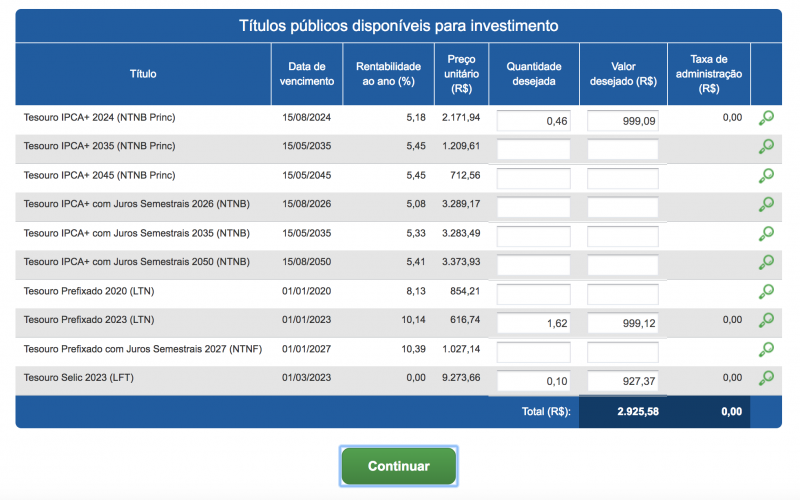Screen dimensions: 800x500
Task: Click the 'Rentabilidade ao ano (%)' column header
Action: tap(388, 74)
